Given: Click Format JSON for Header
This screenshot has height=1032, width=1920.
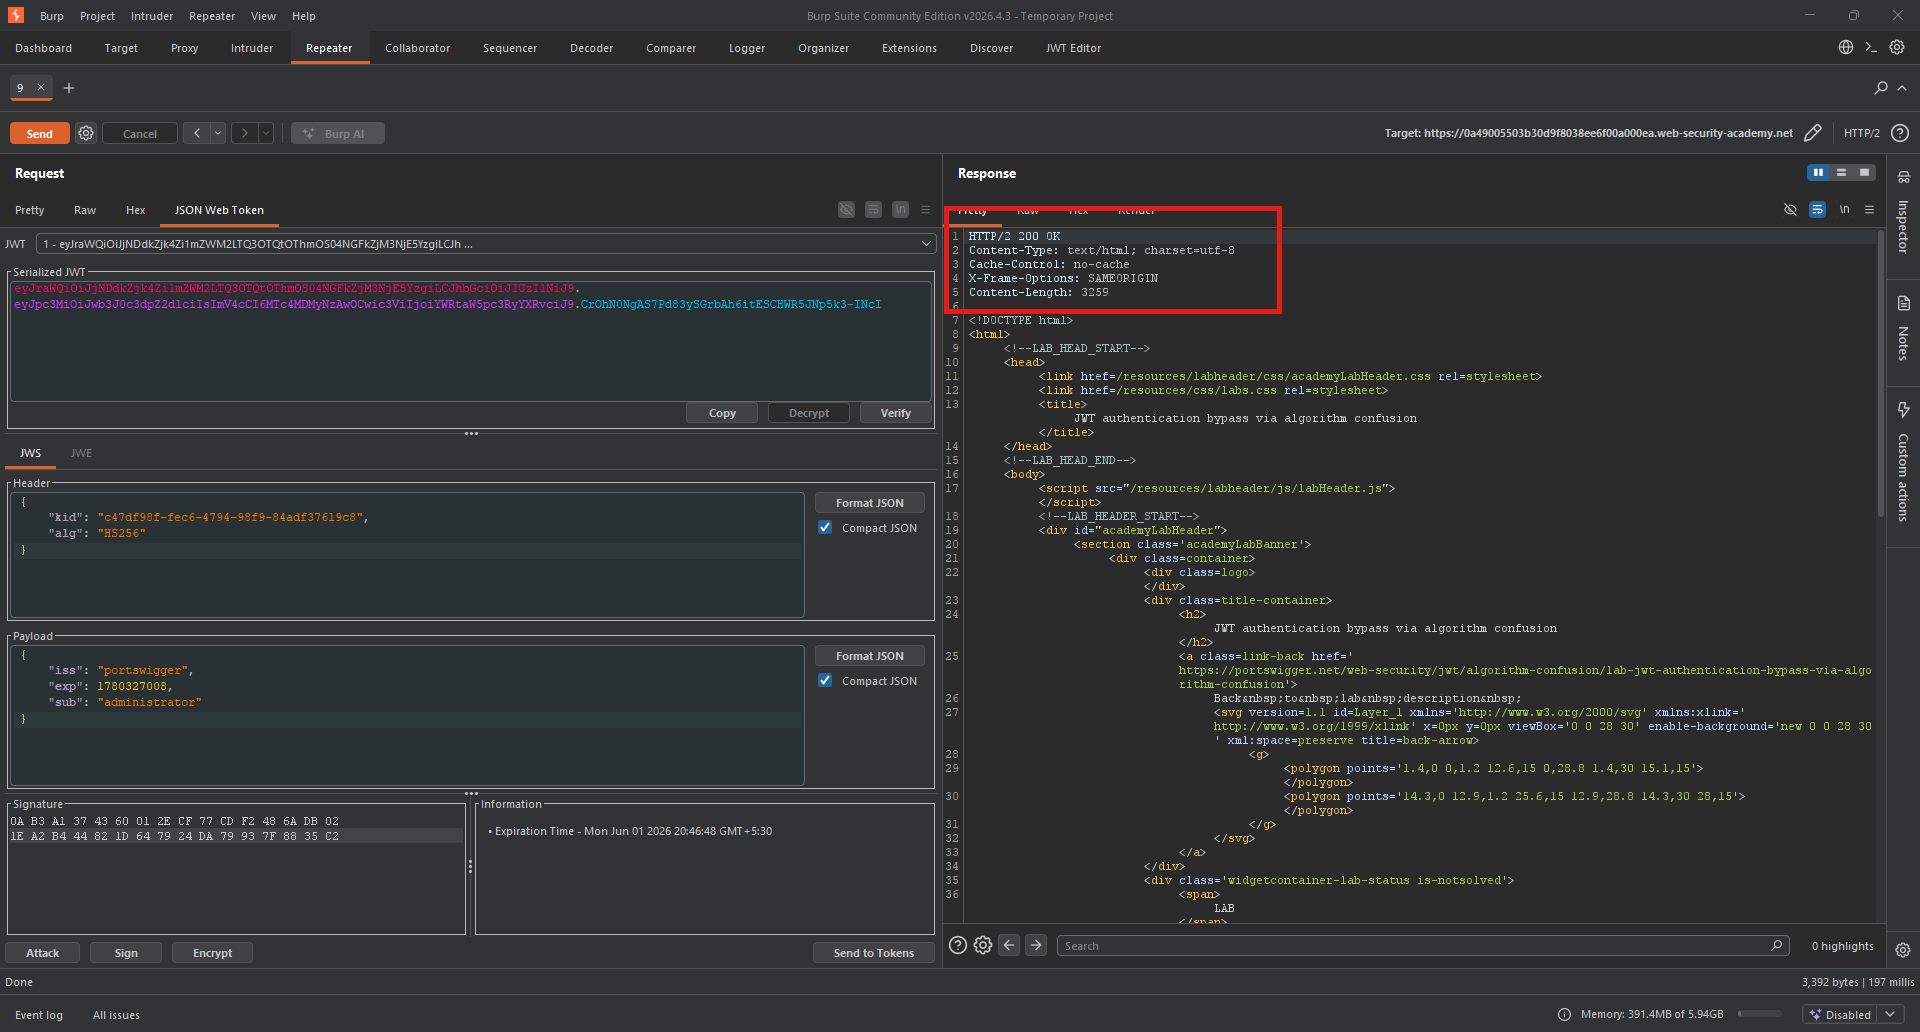Looking at the screenshot, I should [869, 503].
